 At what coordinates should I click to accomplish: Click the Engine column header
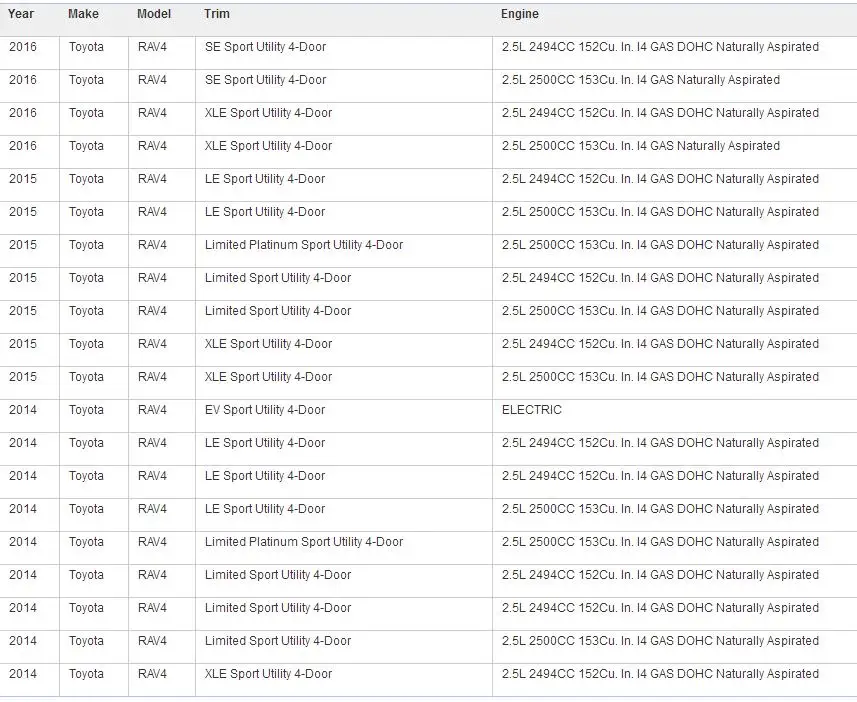520,14
